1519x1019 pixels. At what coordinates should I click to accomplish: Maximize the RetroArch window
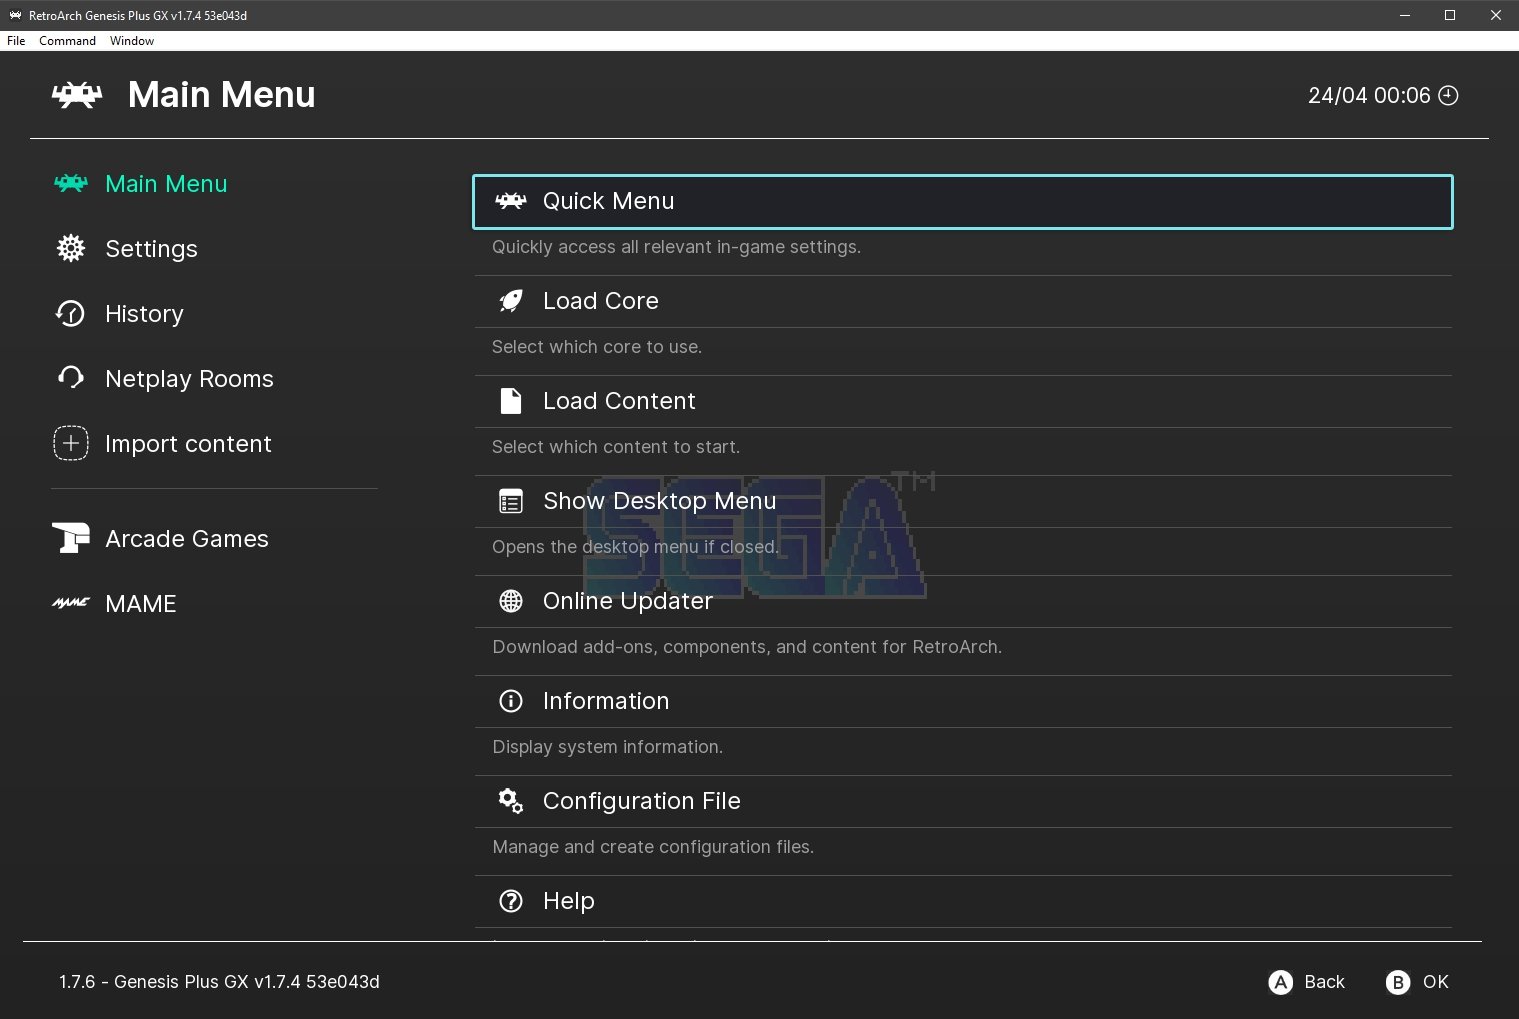click(x=1450, y=15)
